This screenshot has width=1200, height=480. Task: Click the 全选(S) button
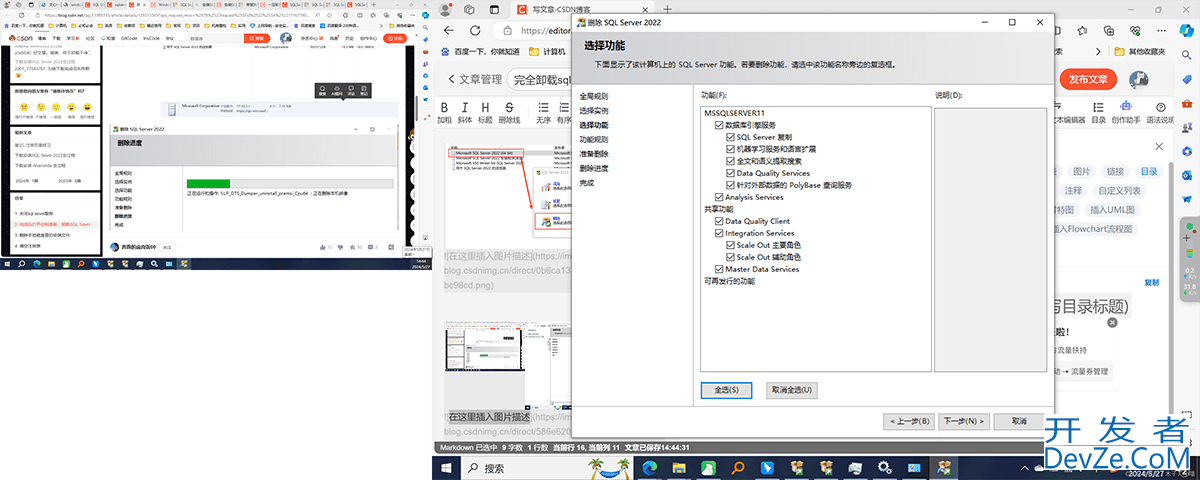[726, 390]
